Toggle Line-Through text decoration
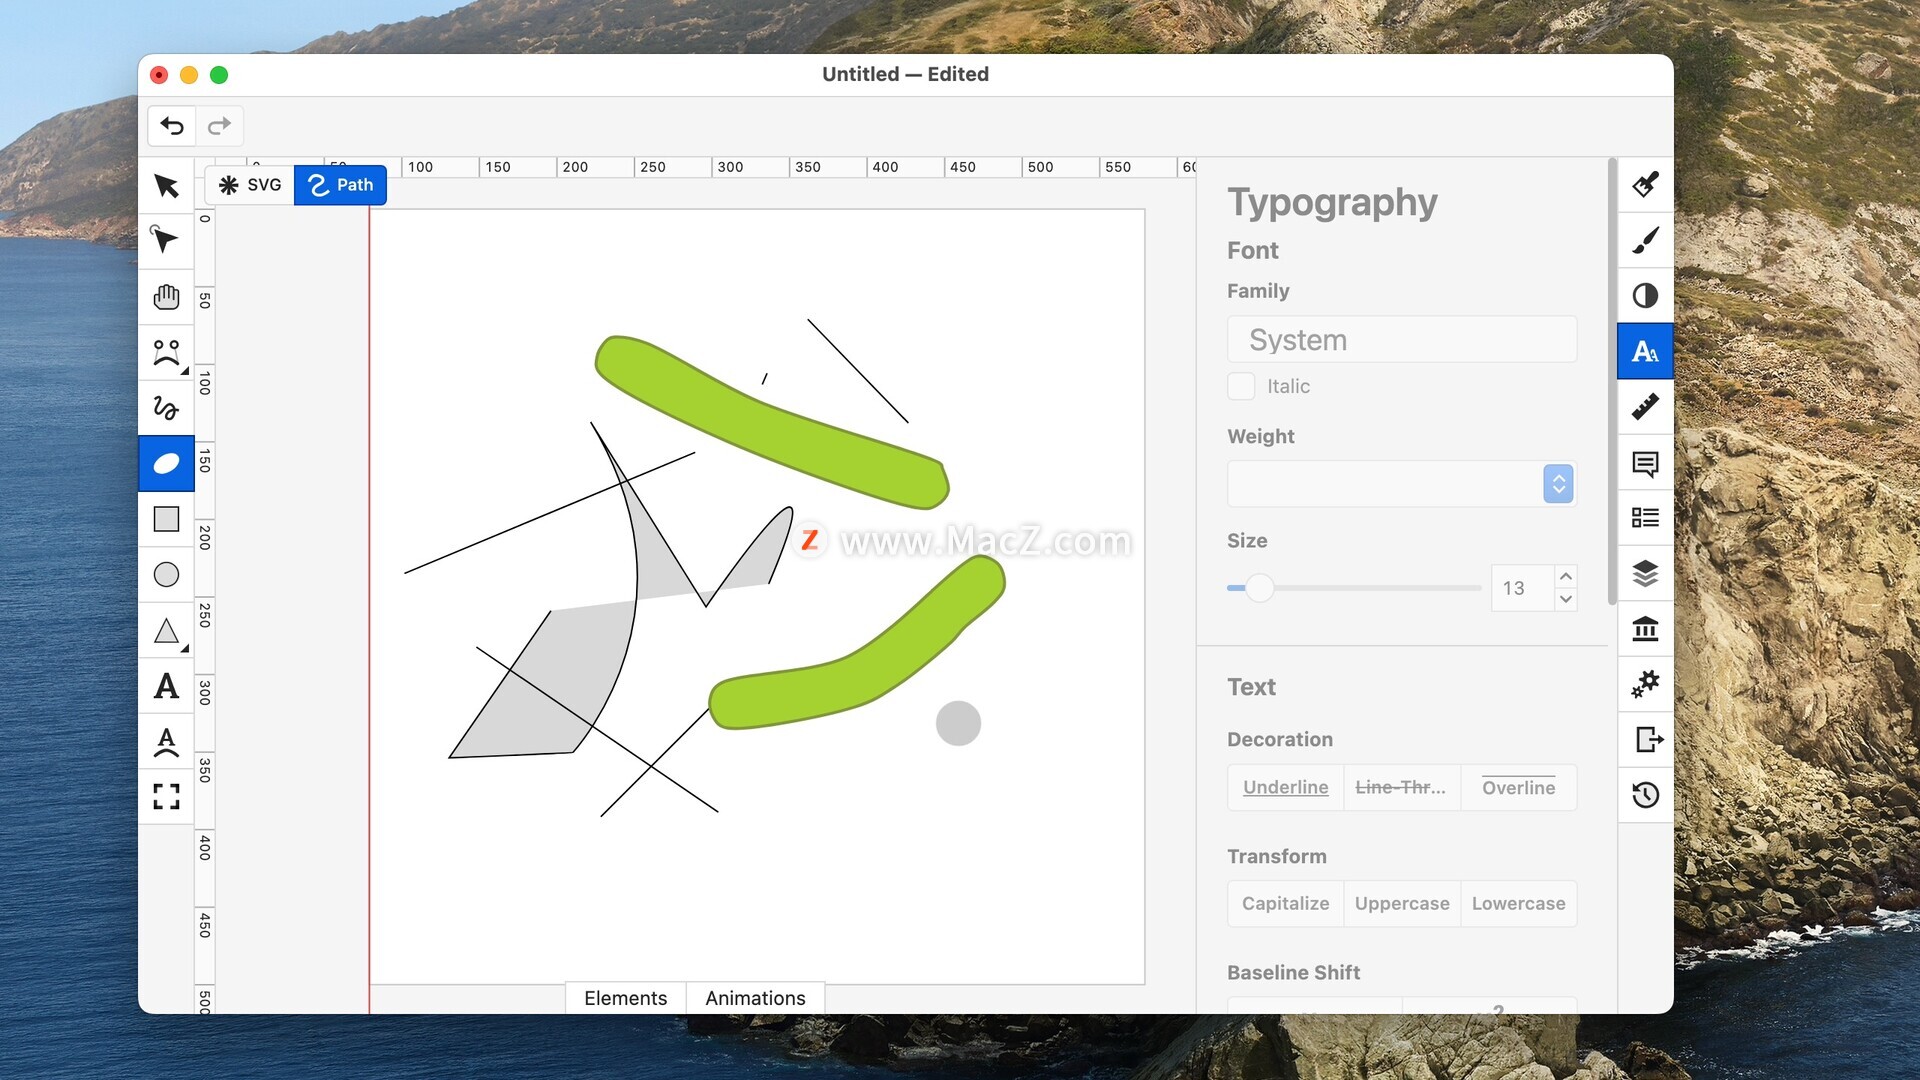 click(x=1401, y=788)
